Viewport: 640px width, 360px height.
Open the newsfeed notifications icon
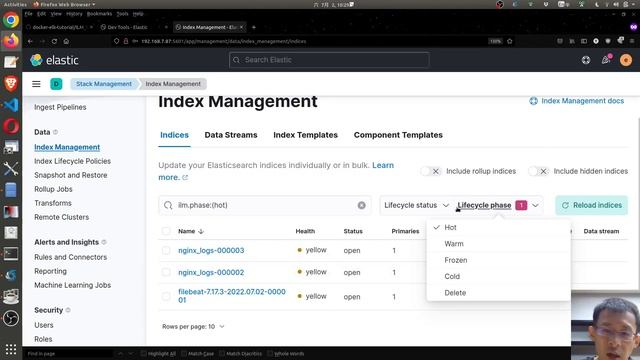coord(606,60)
